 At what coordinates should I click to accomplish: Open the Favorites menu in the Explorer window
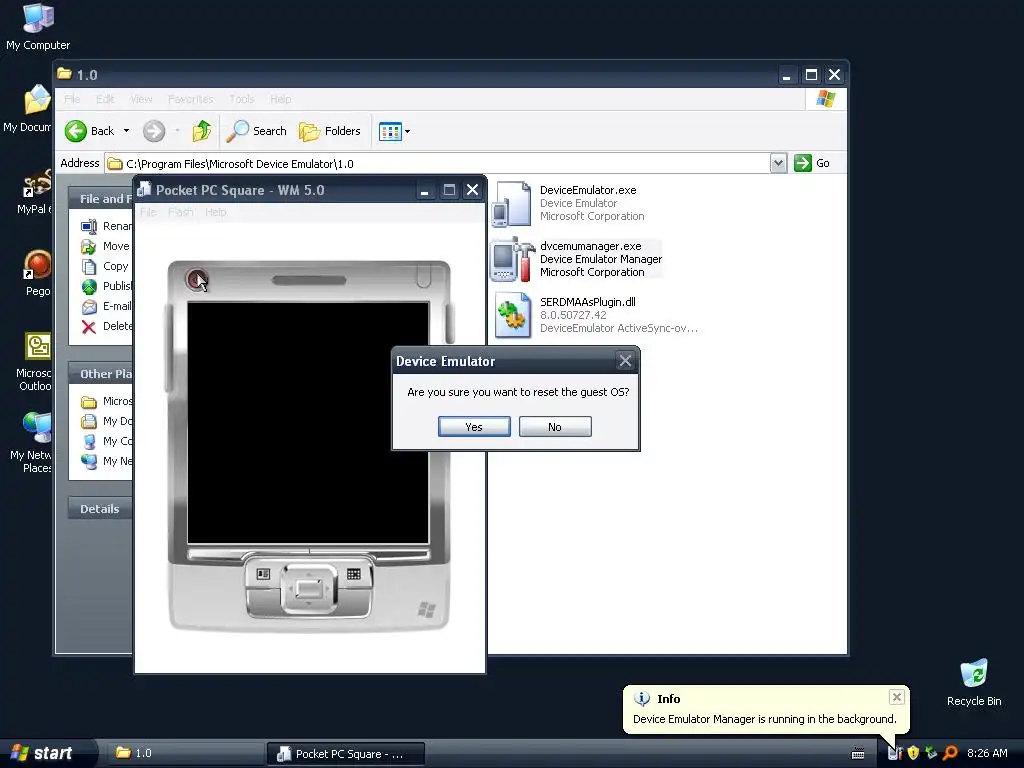(x=190, y=99)
